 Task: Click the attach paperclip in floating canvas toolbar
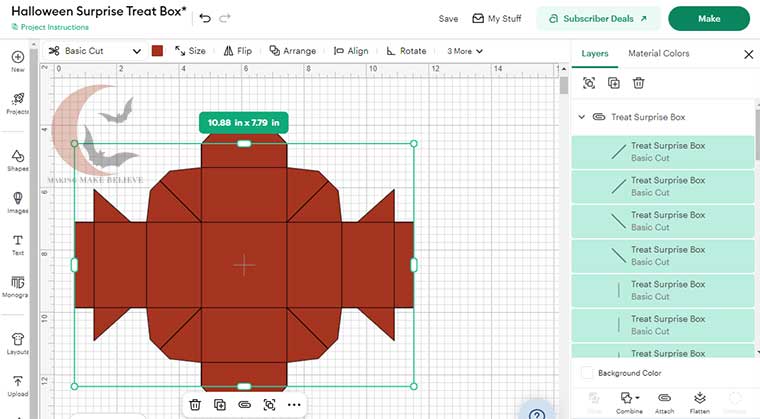[244, 404]
